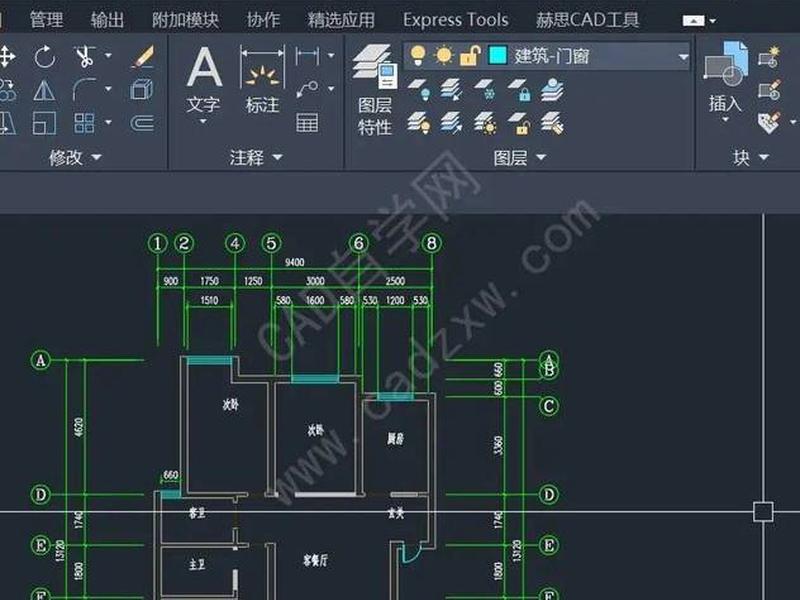The image size is (800, 600).
Task: Expand the 注释 panel
Action: [x=256, y=157]
